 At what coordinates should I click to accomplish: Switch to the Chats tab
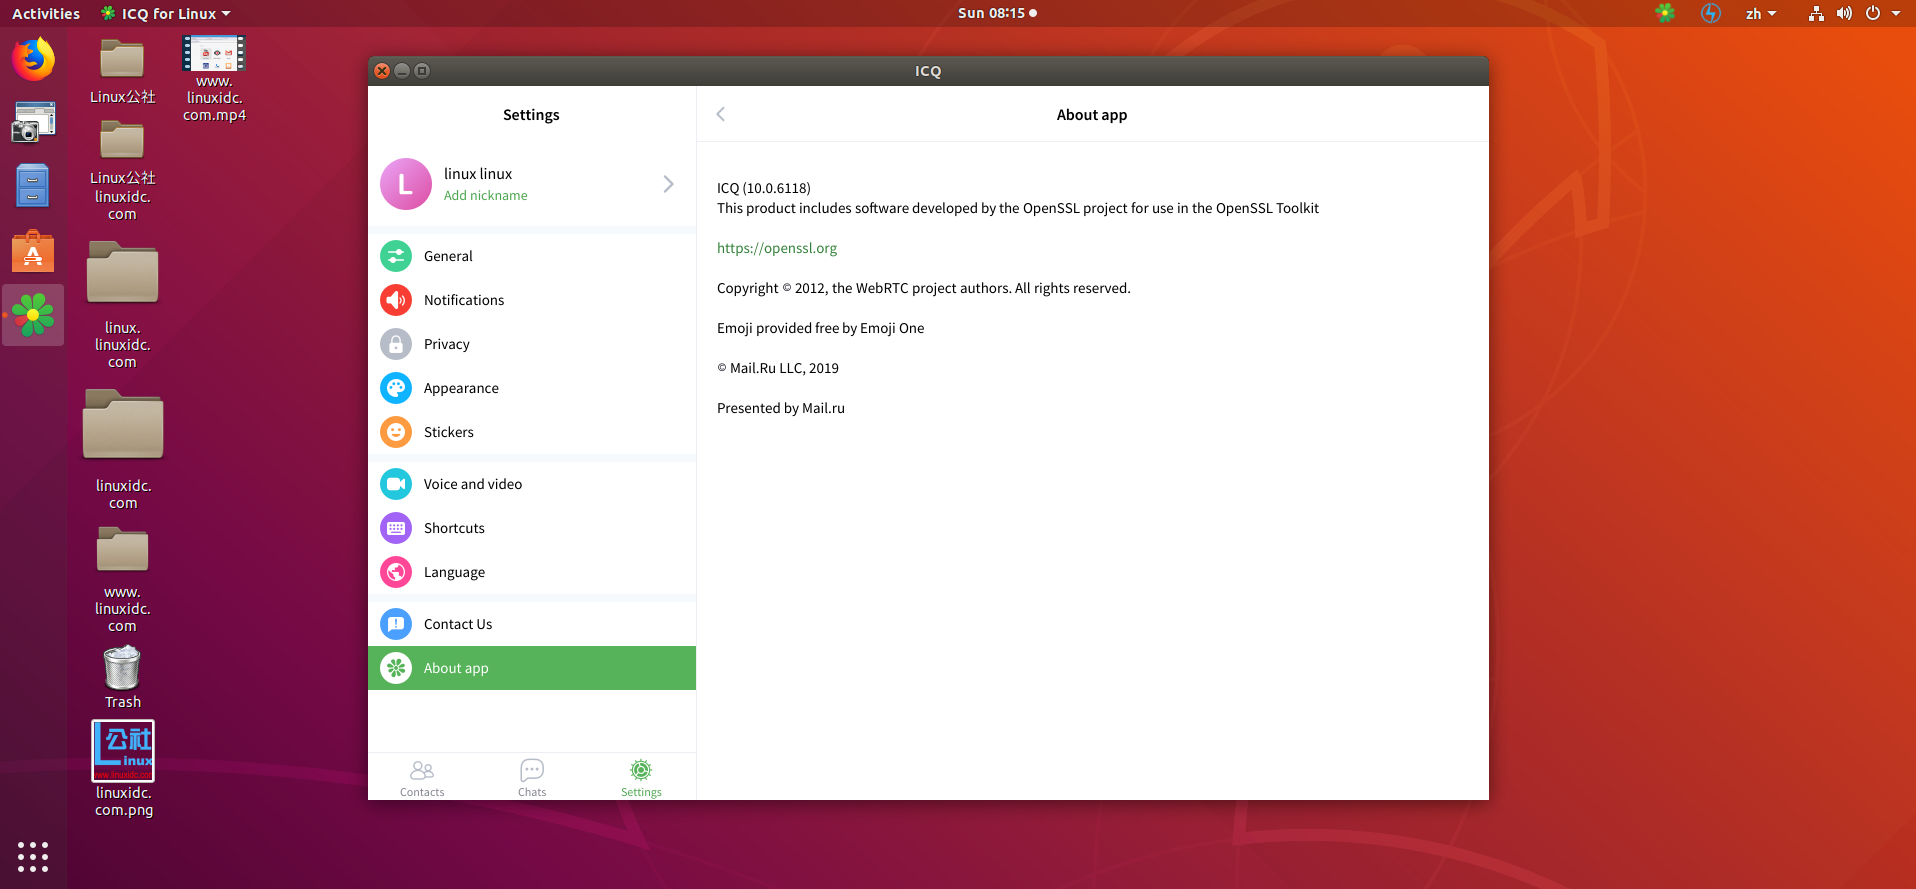532,777
